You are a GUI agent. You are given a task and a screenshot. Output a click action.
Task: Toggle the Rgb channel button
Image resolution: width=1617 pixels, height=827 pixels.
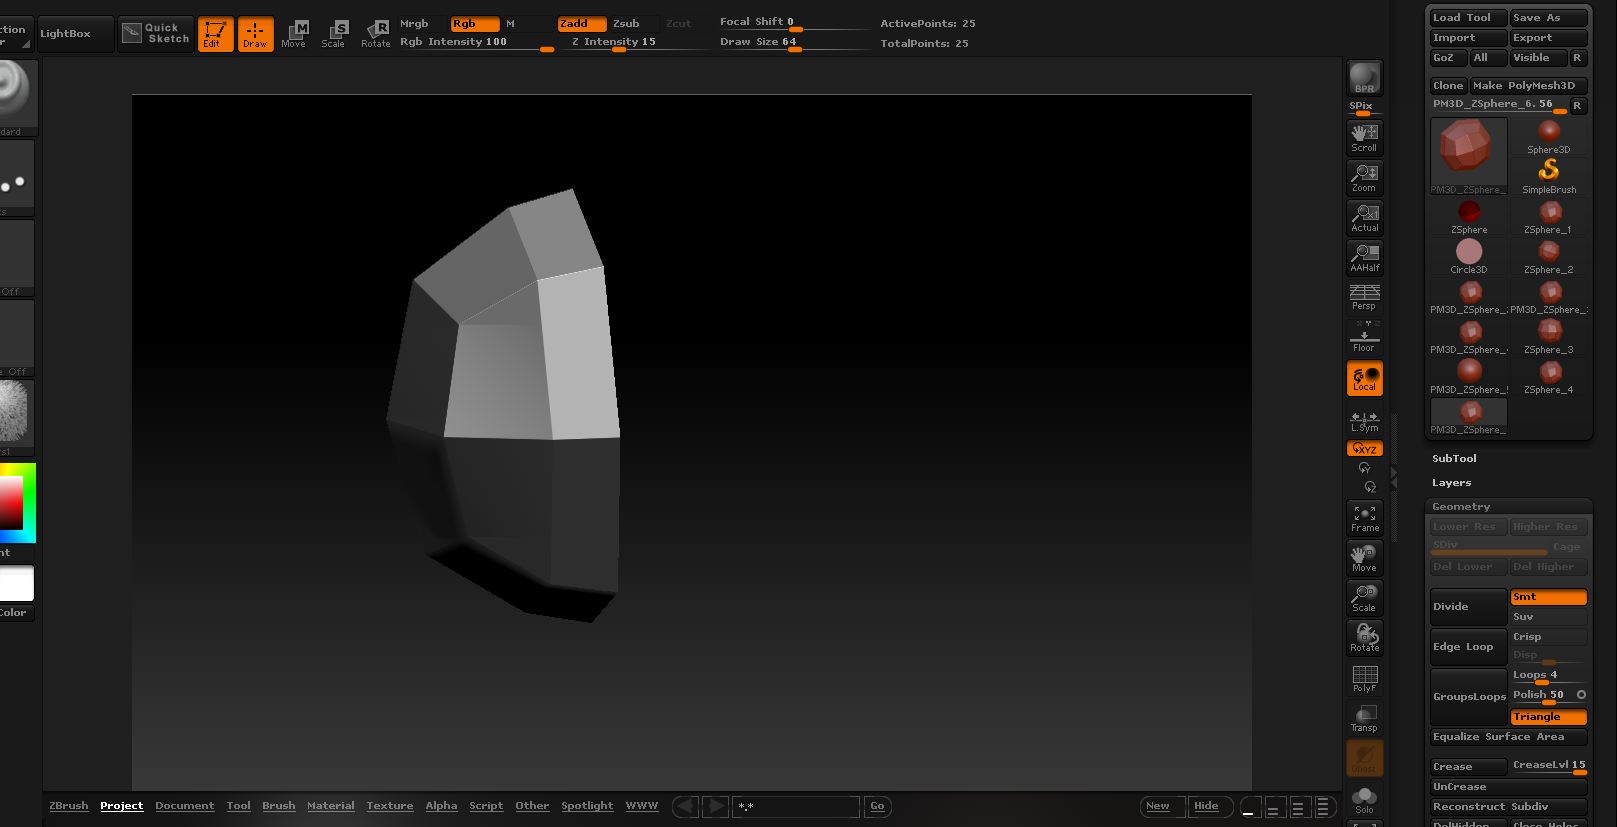475,23
